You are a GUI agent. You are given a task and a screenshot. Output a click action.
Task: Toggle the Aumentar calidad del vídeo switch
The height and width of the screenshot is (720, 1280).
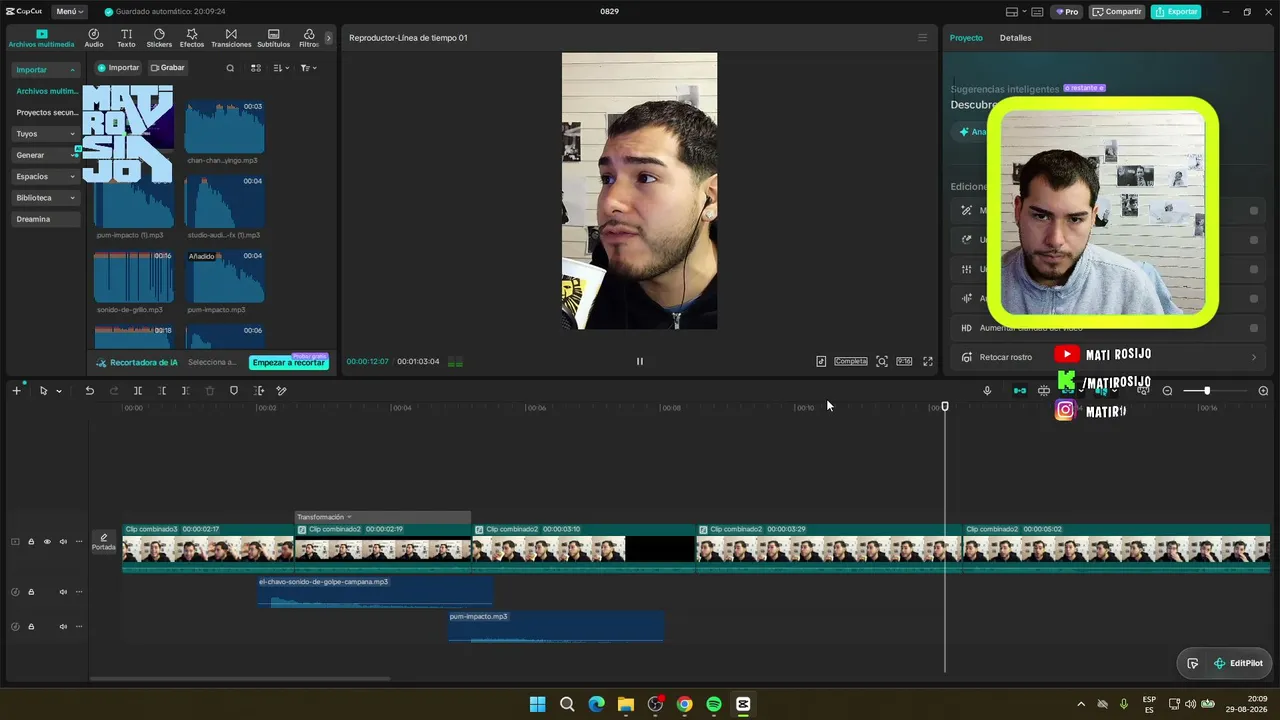[x=1254, y=328]
